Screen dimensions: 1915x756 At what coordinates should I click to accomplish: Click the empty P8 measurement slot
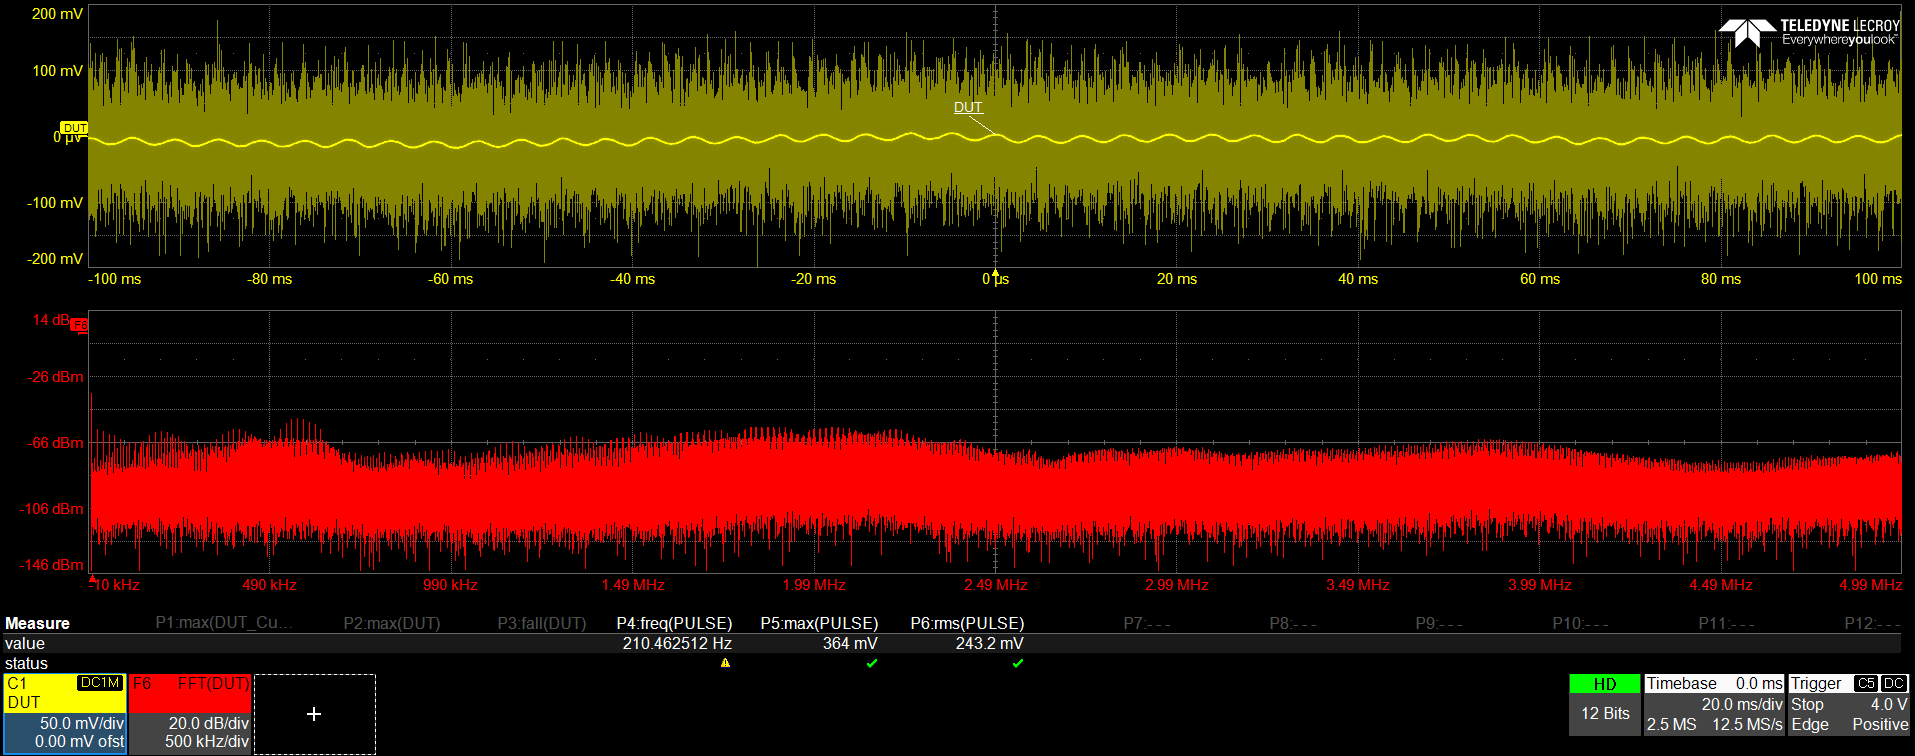pyautogui.click(x=1293, y=623)
